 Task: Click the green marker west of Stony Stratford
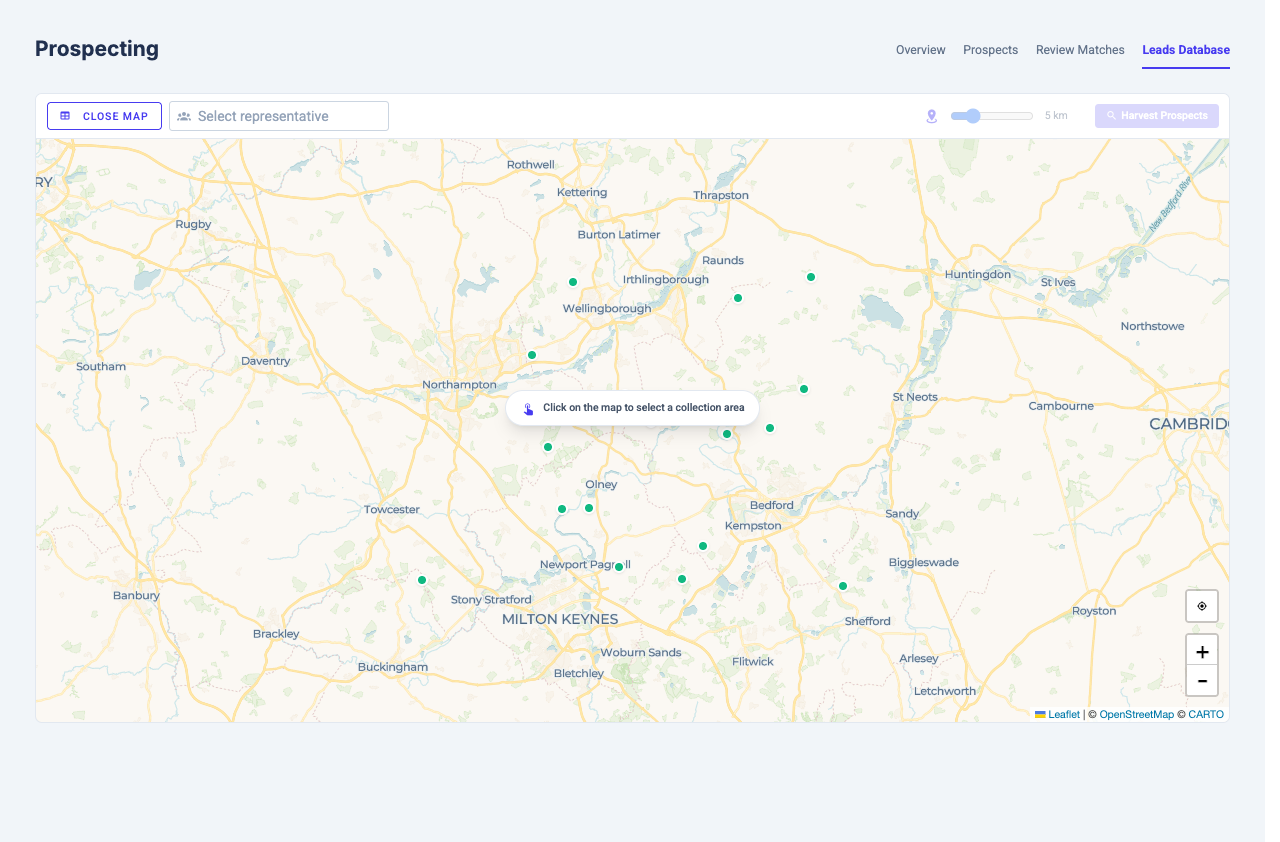[422, 580]
